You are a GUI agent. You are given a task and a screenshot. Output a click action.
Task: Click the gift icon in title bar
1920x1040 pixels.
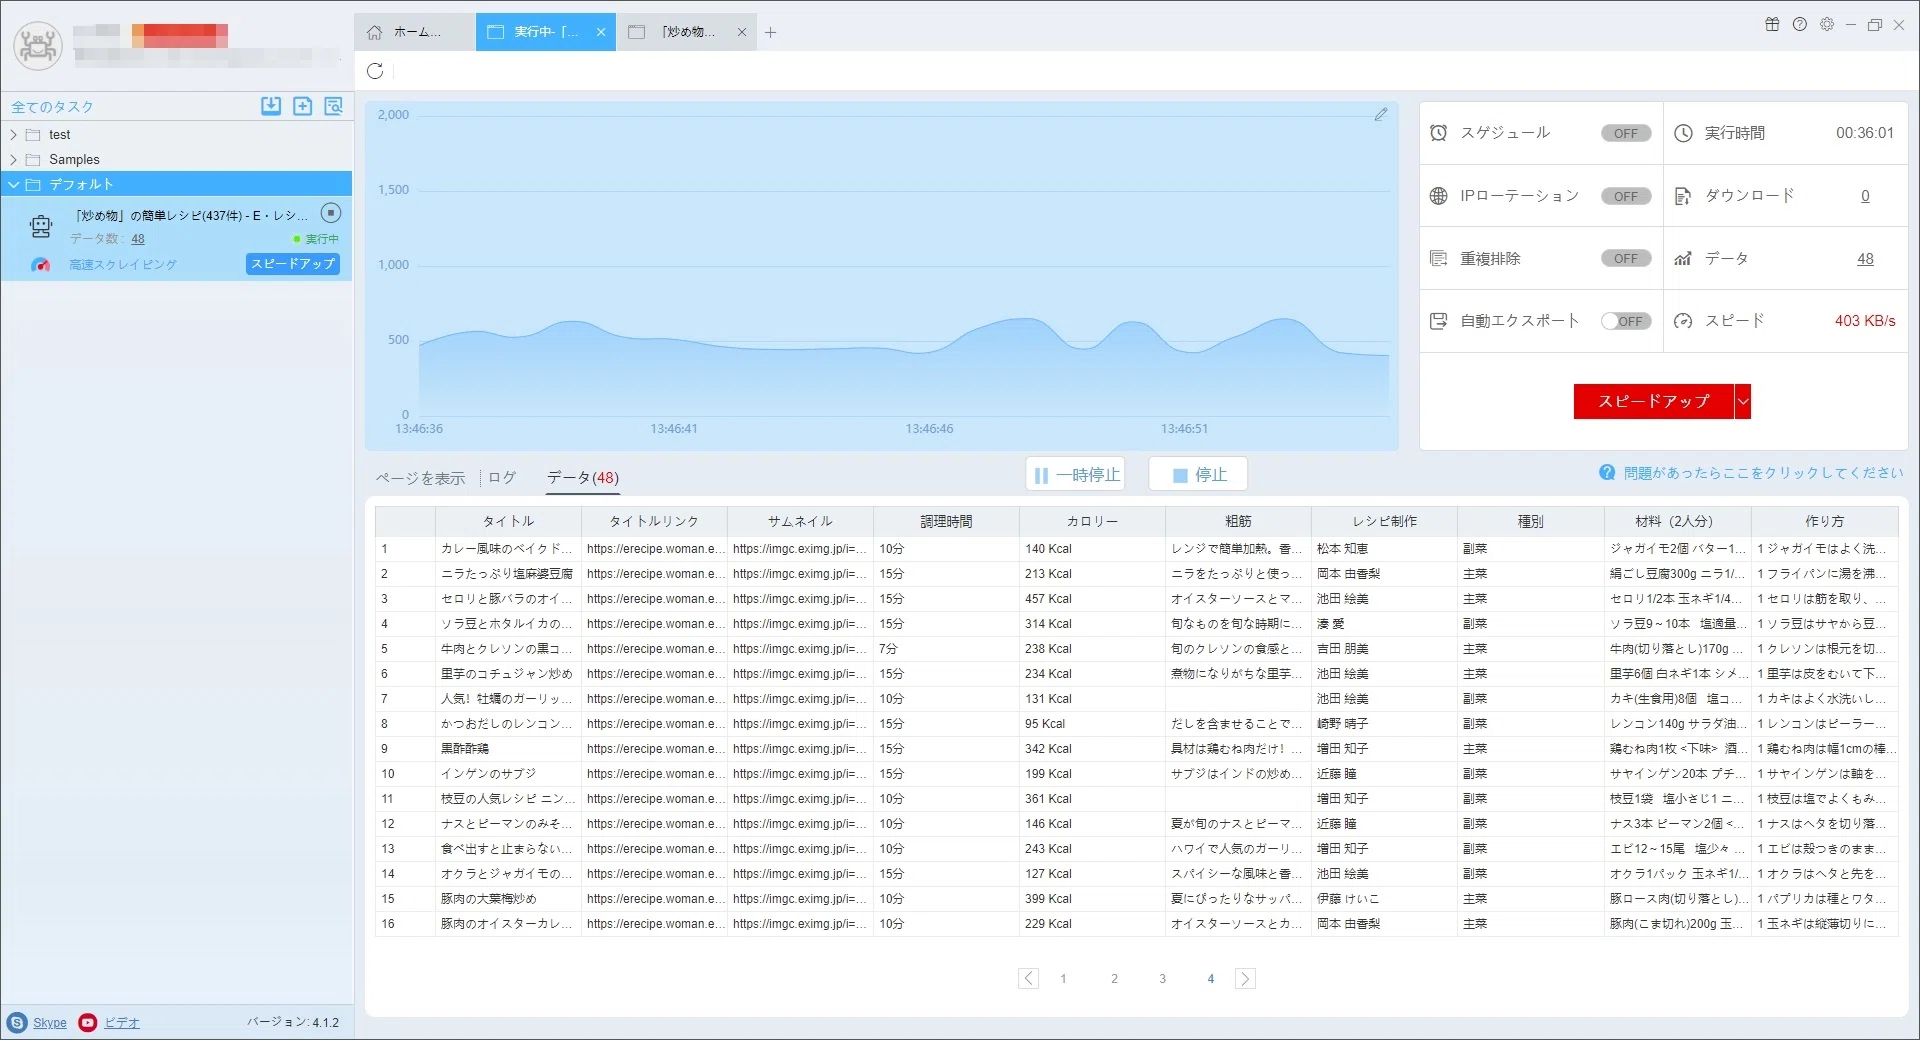point(1772,24)
